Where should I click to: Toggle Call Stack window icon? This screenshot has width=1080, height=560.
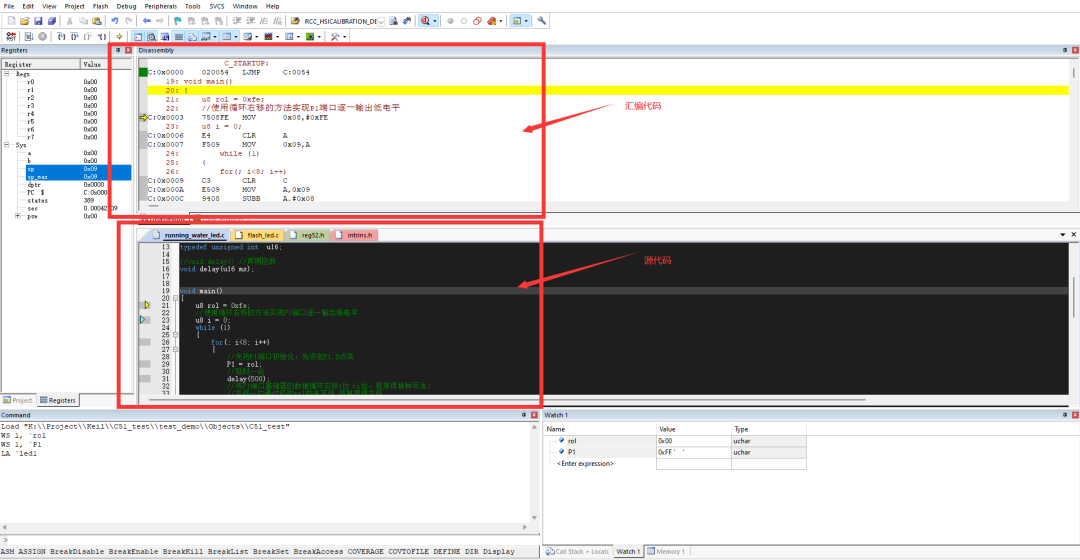(x=192, y=37)
